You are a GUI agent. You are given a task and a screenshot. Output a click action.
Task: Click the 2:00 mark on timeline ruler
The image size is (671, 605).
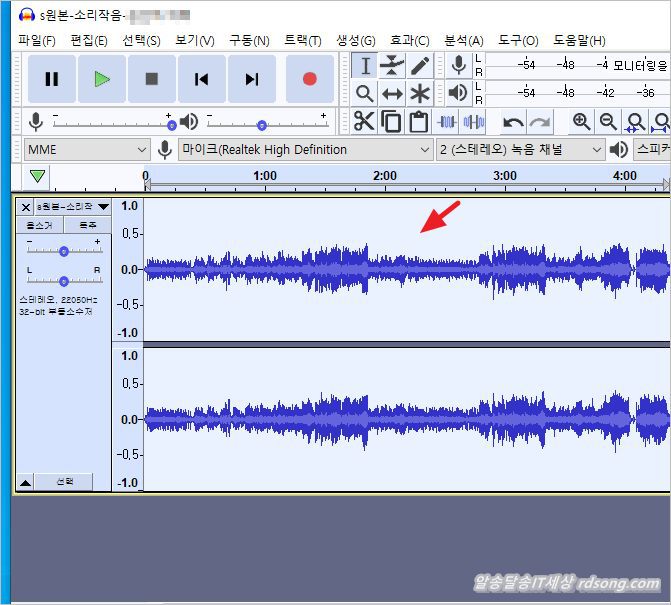coord(385,176)
